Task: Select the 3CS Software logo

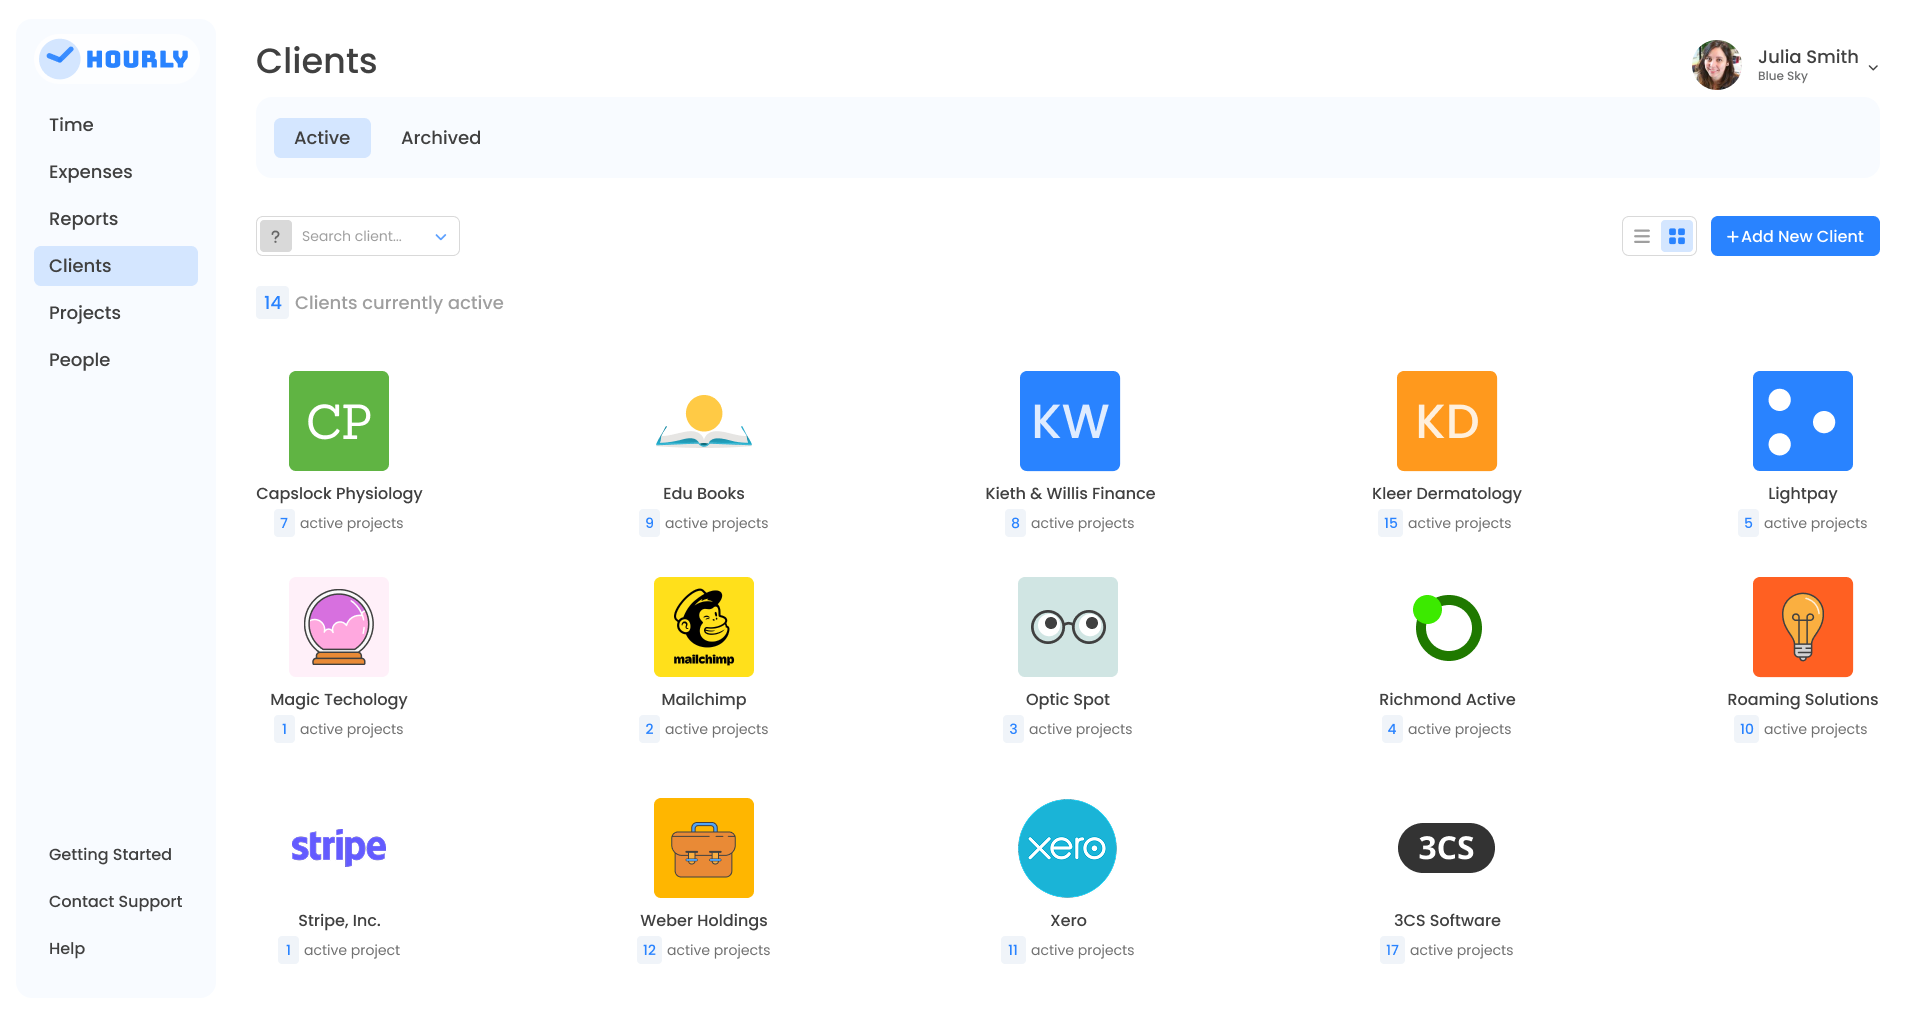Action: (x=1447, y=848)
